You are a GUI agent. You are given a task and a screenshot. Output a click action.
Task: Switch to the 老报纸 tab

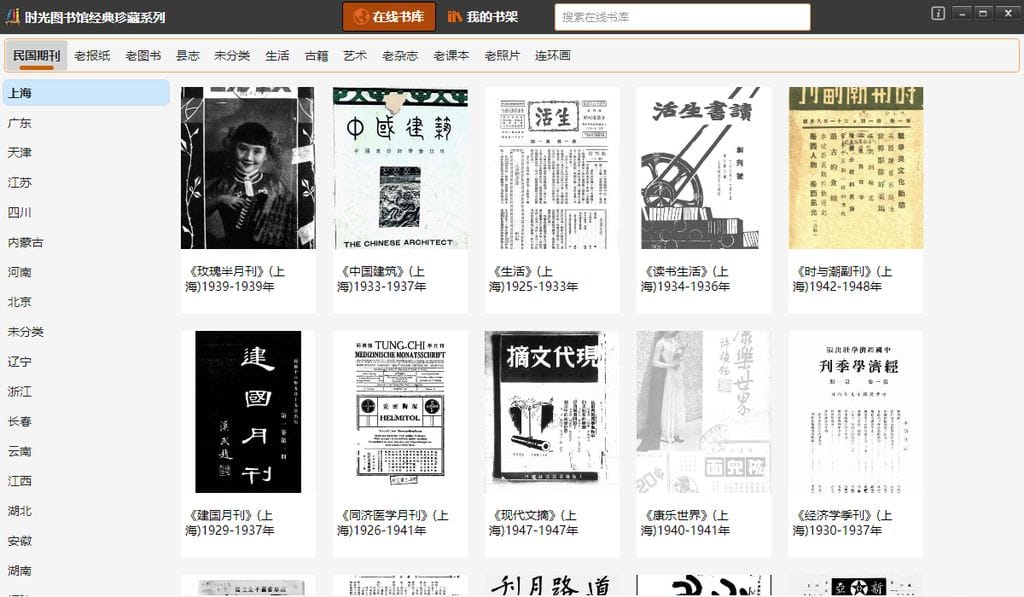tap(92, 56)
